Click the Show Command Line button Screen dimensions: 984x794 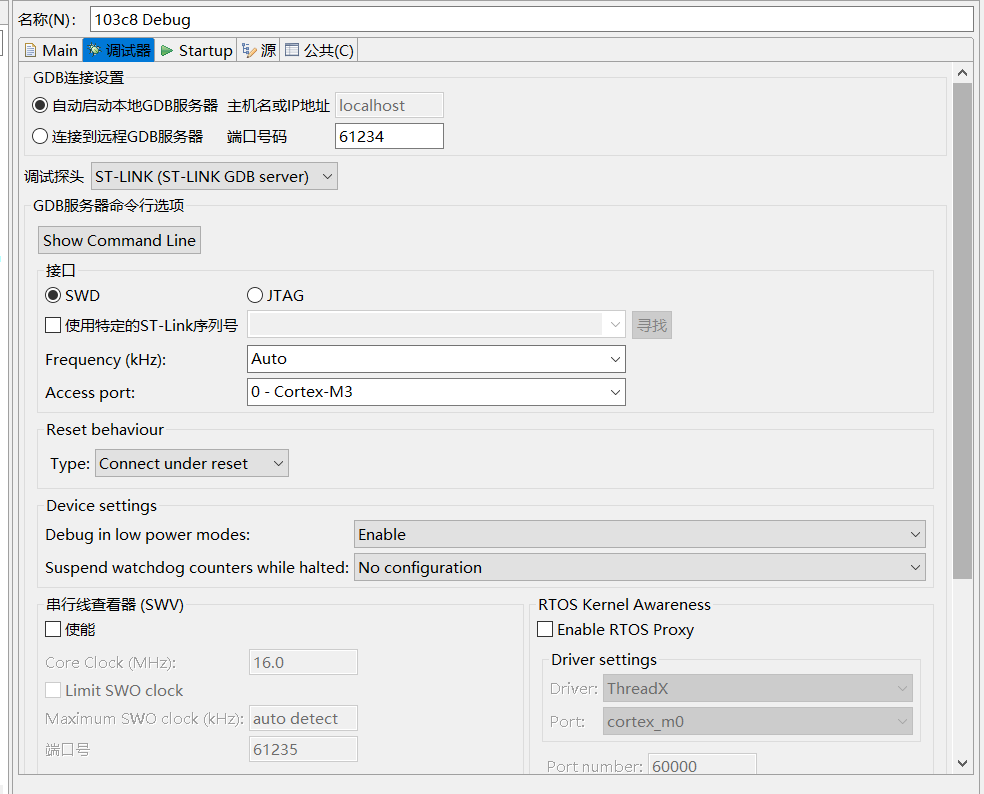point(119,240)
